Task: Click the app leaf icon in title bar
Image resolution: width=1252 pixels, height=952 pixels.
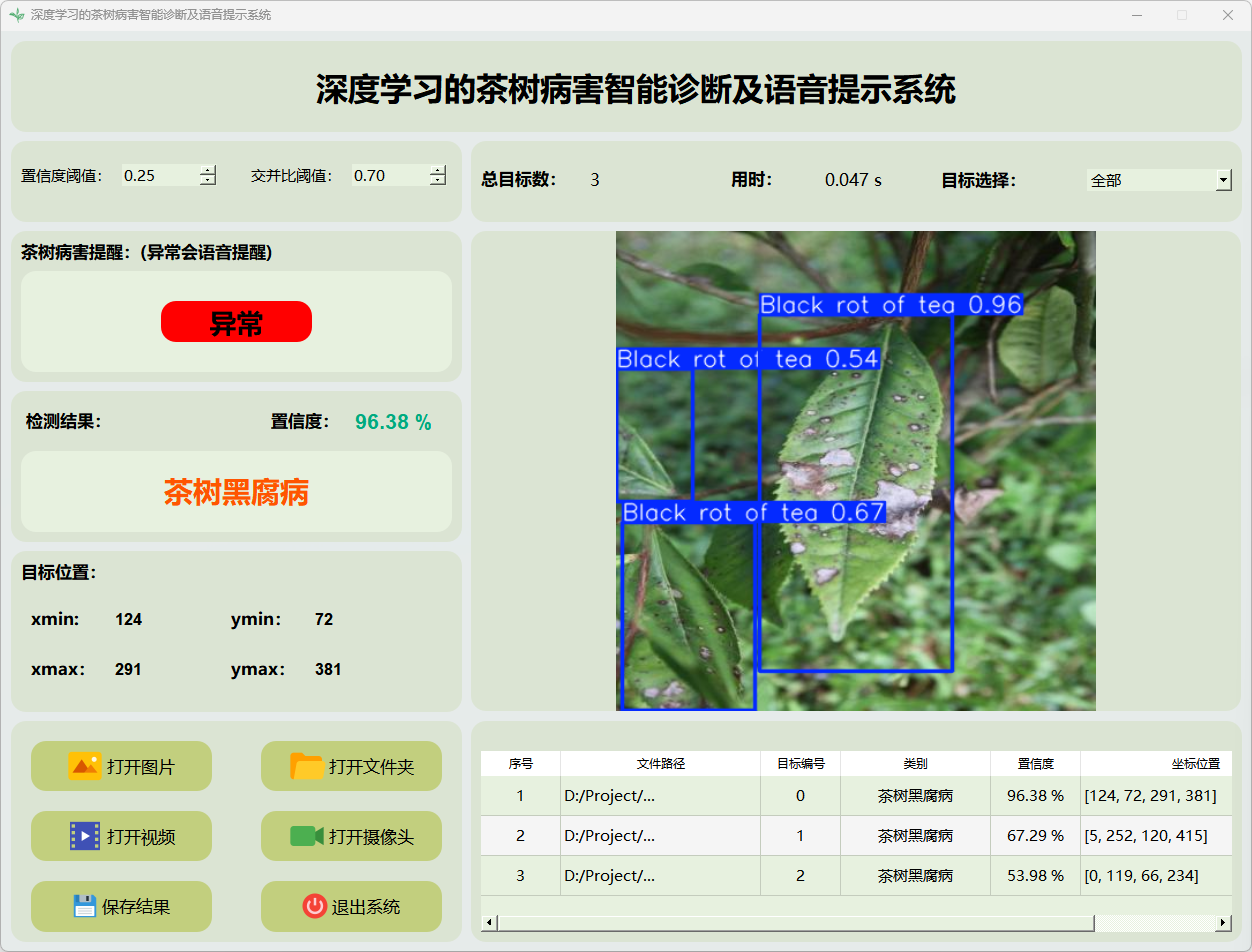Action: coord(16,15)
